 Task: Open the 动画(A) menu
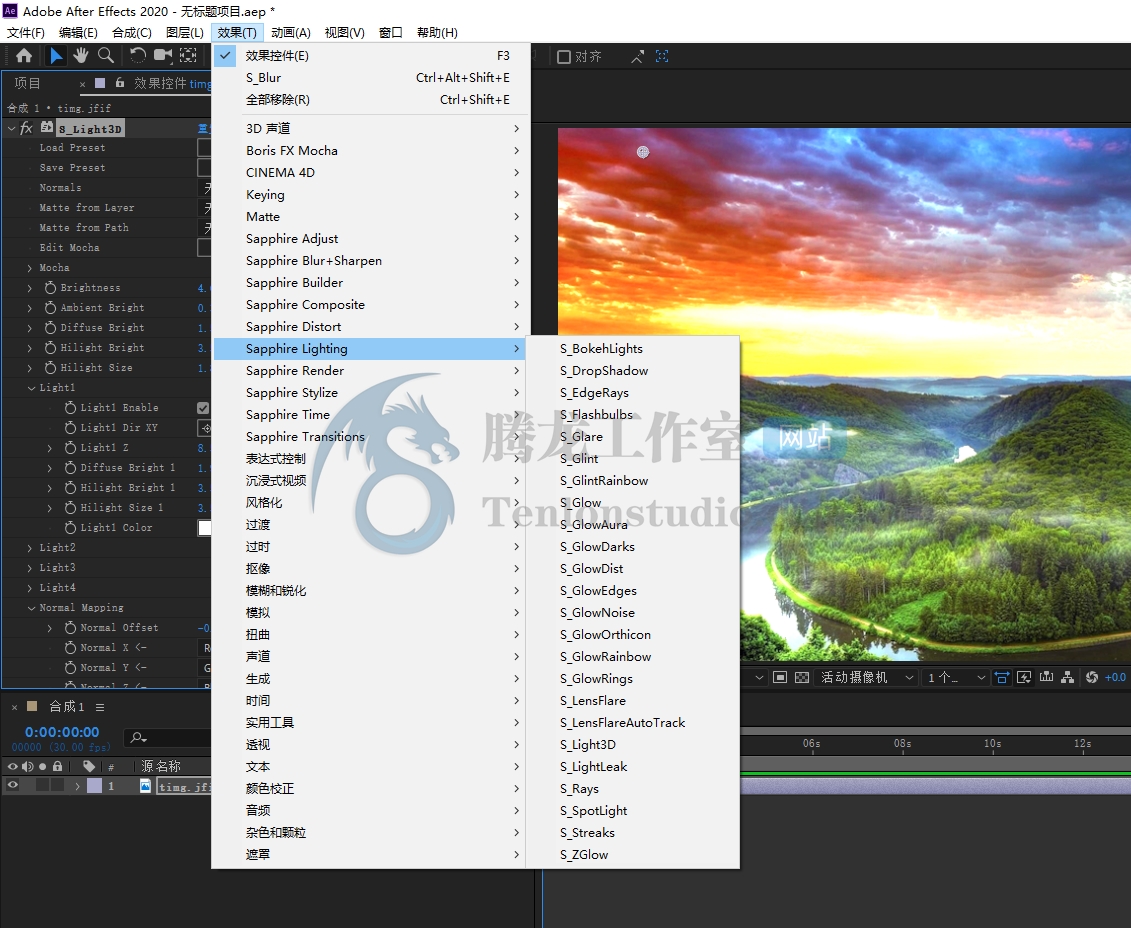pyautogui.click(x=291, y=32)
